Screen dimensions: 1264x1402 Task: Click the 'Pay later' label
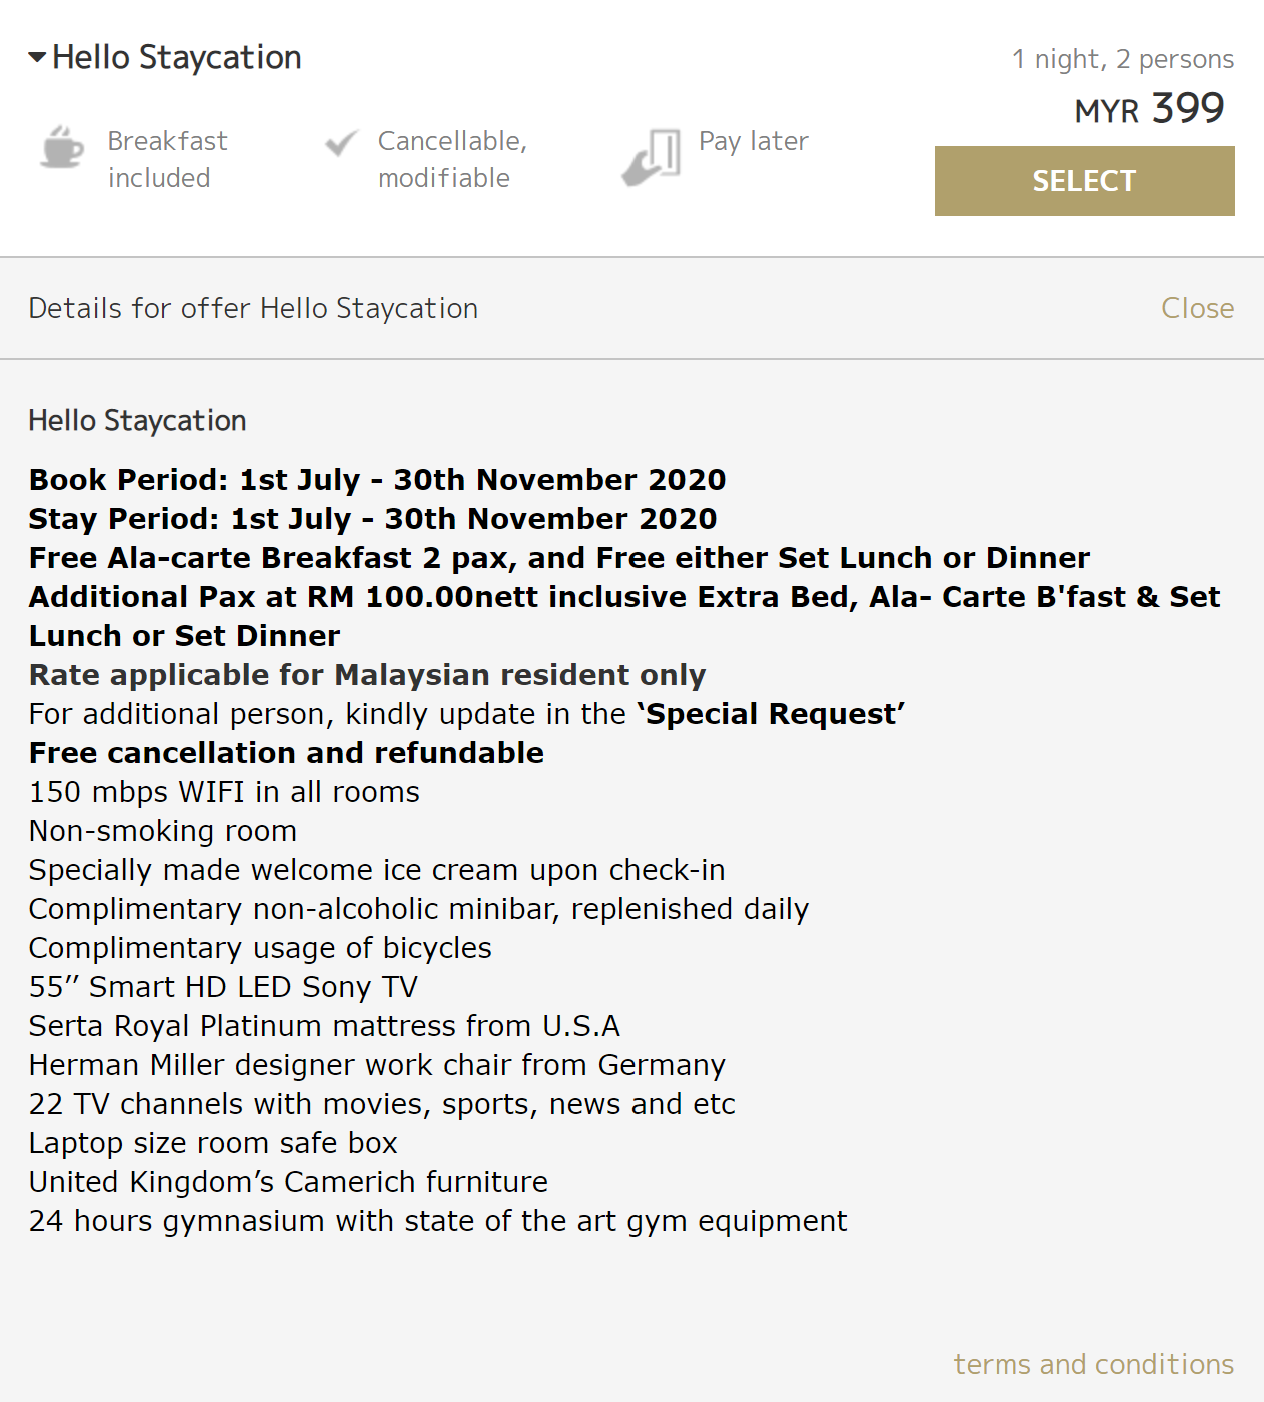point(753,141)
